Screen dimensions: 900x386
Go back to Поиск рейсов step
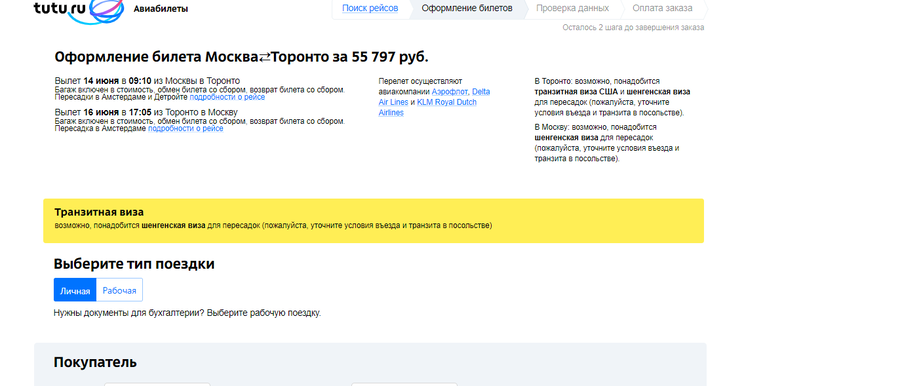click(370, 9)
